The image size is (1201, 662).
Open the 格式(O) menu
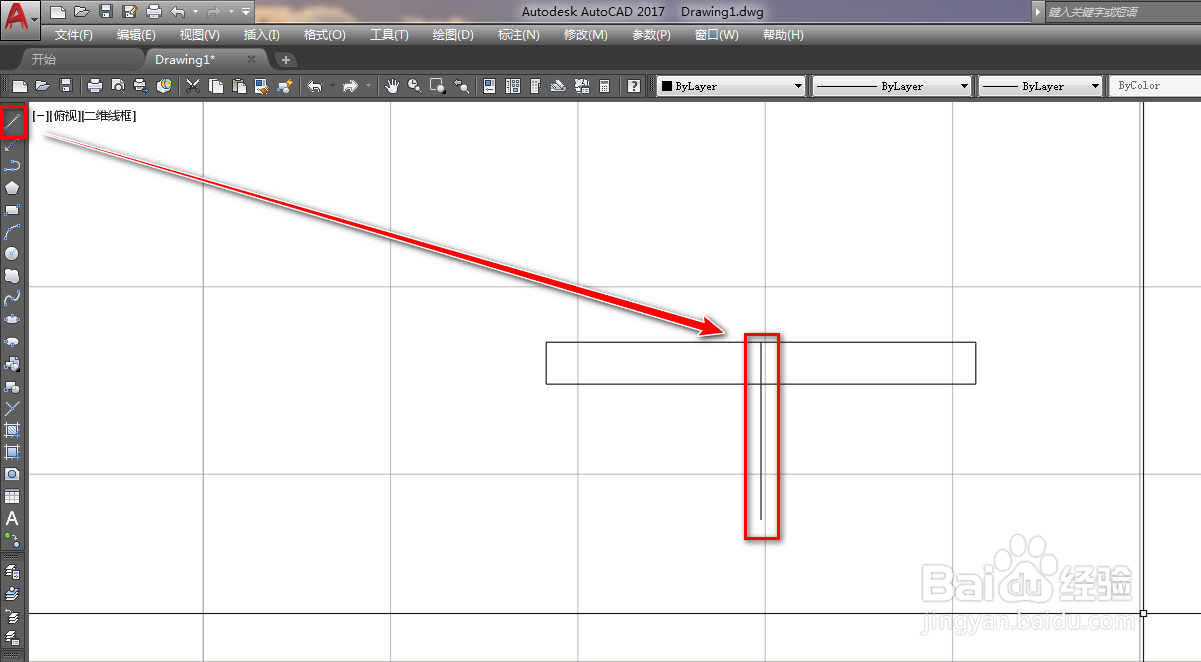click(x=325, y=35)
